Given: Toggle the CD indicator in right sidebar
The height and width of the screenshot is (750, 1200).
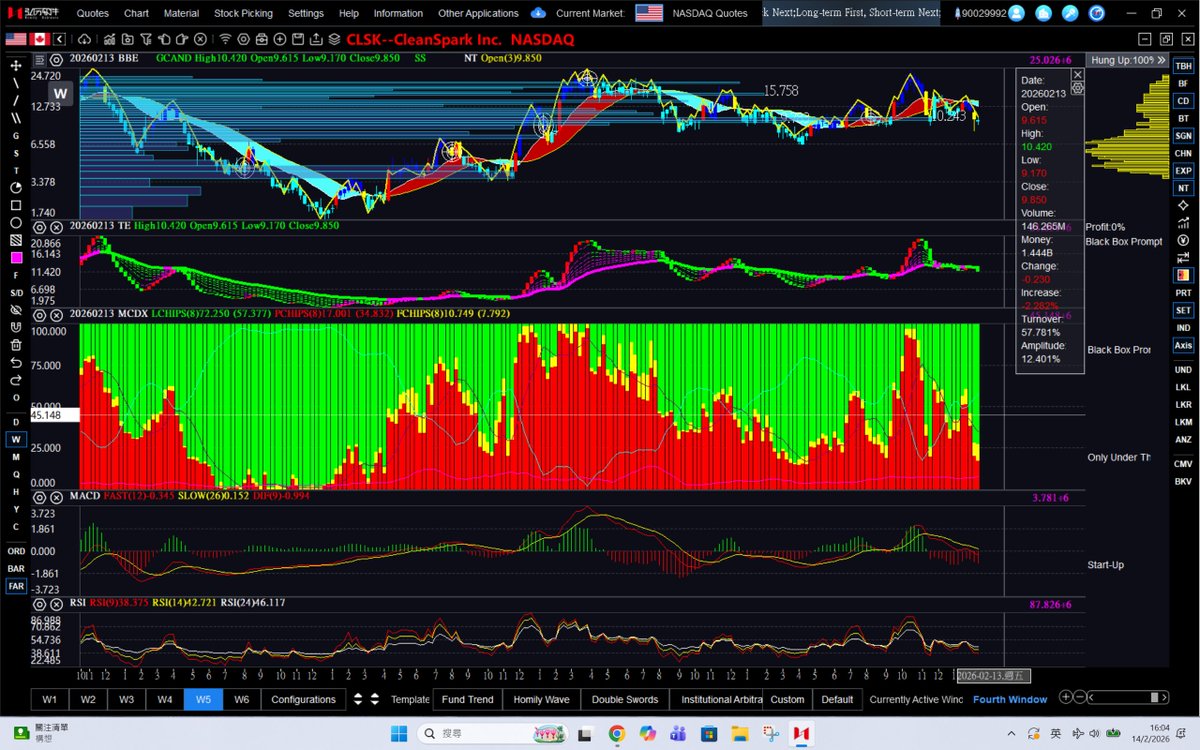Looking at the screenshot, I should tap(1183, 101).
